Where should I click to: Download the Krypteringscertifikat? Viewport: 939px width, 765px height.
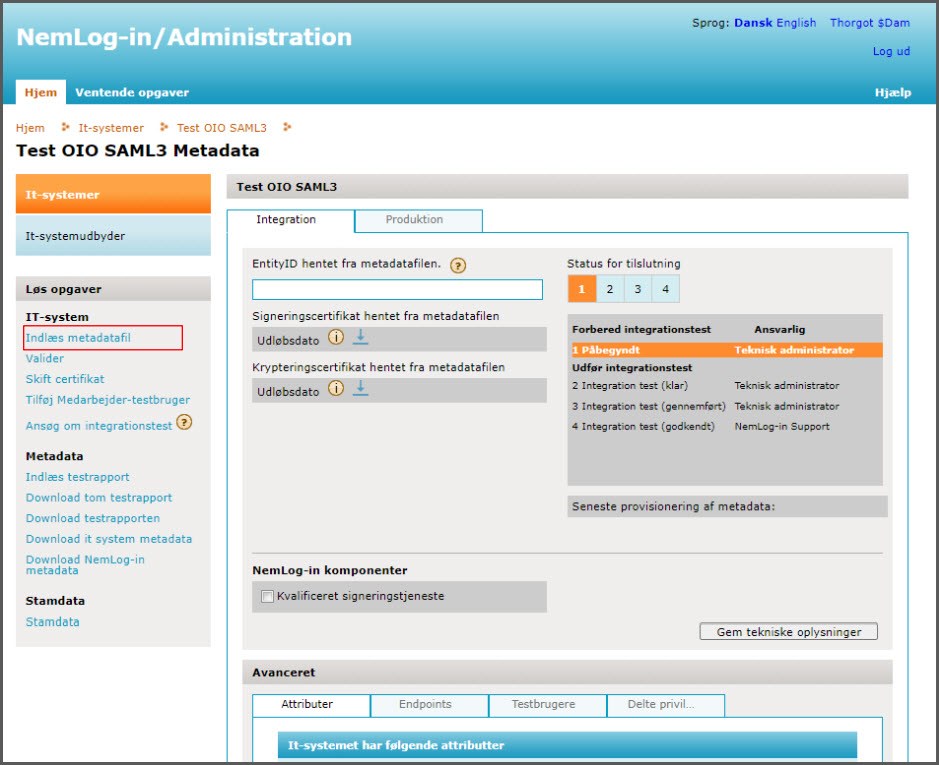pyautogui.click(x=360, y=388)
